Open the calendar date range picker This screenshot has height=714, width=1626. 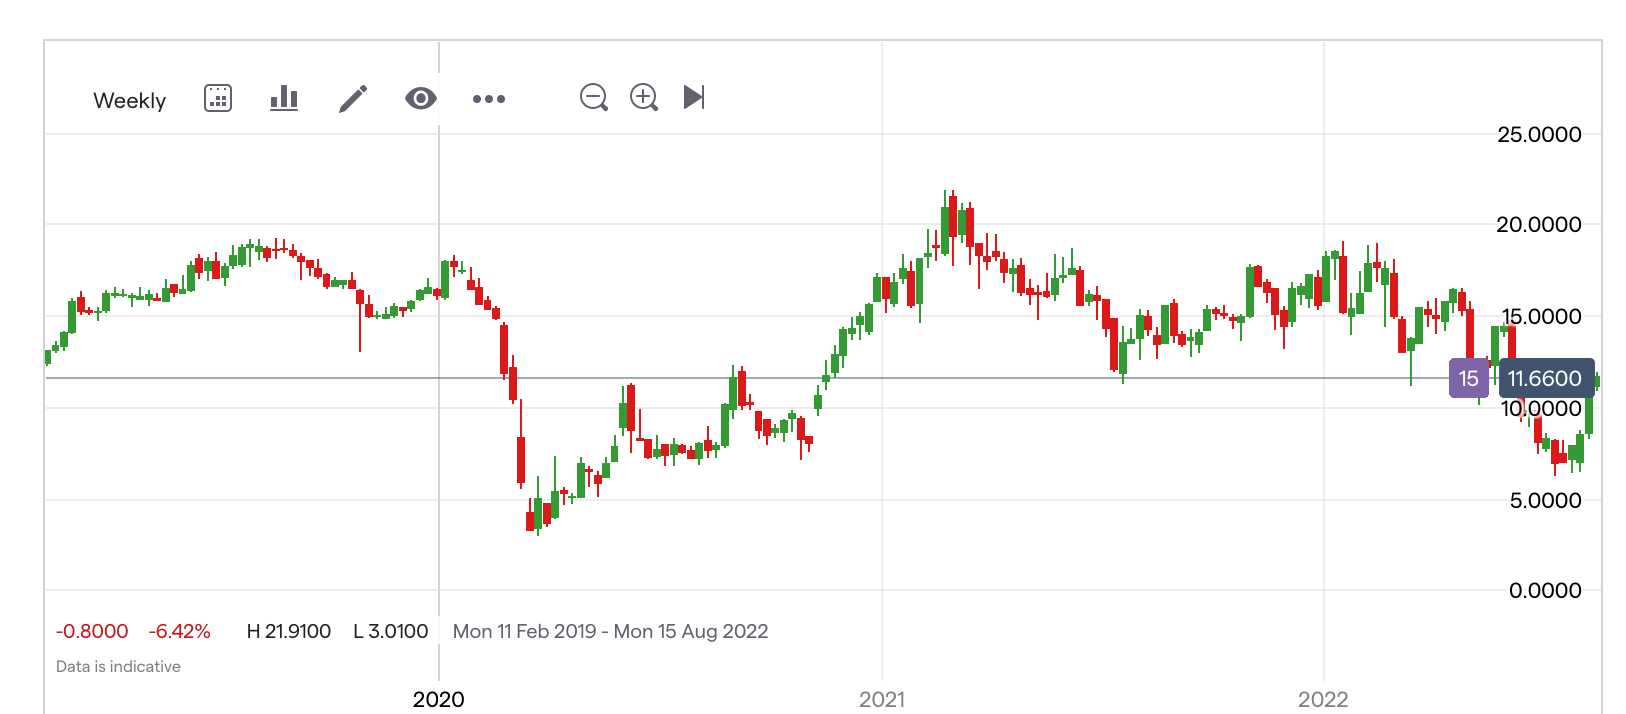click(x=218, y=98)
